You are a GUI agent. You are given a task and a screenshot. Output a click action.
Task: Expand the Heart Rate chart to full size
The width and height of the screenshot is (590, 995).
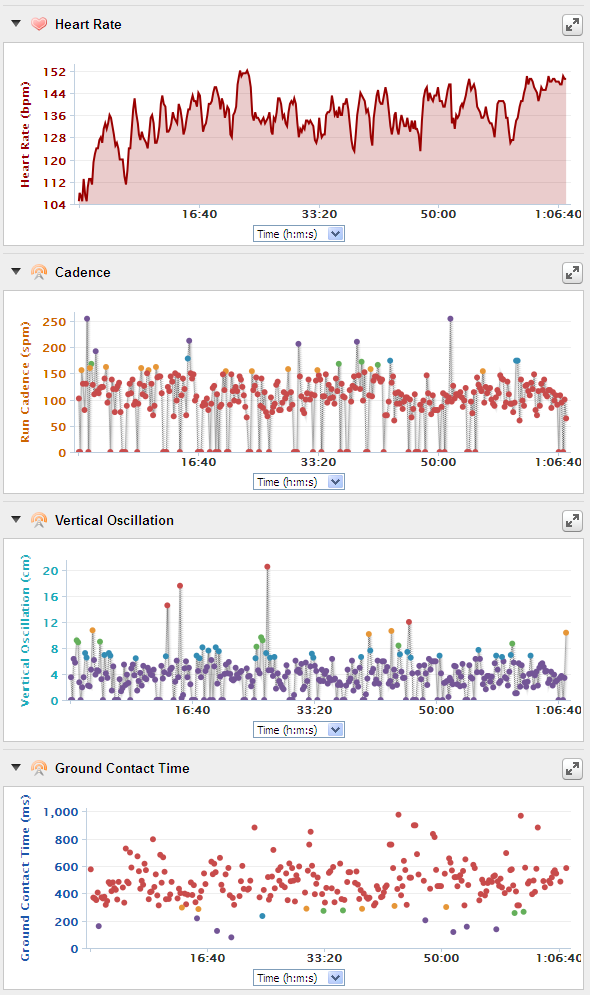tap(572, 25)
